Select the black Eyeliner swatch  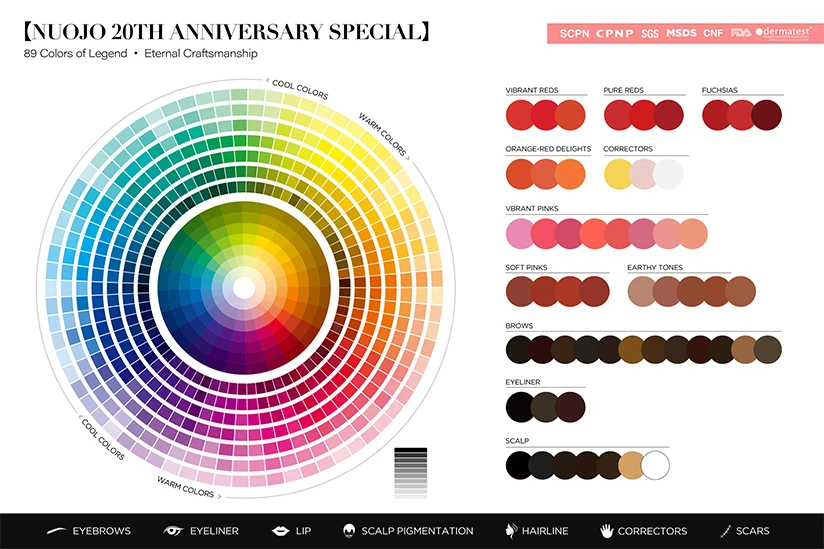[x=518, y=407]
